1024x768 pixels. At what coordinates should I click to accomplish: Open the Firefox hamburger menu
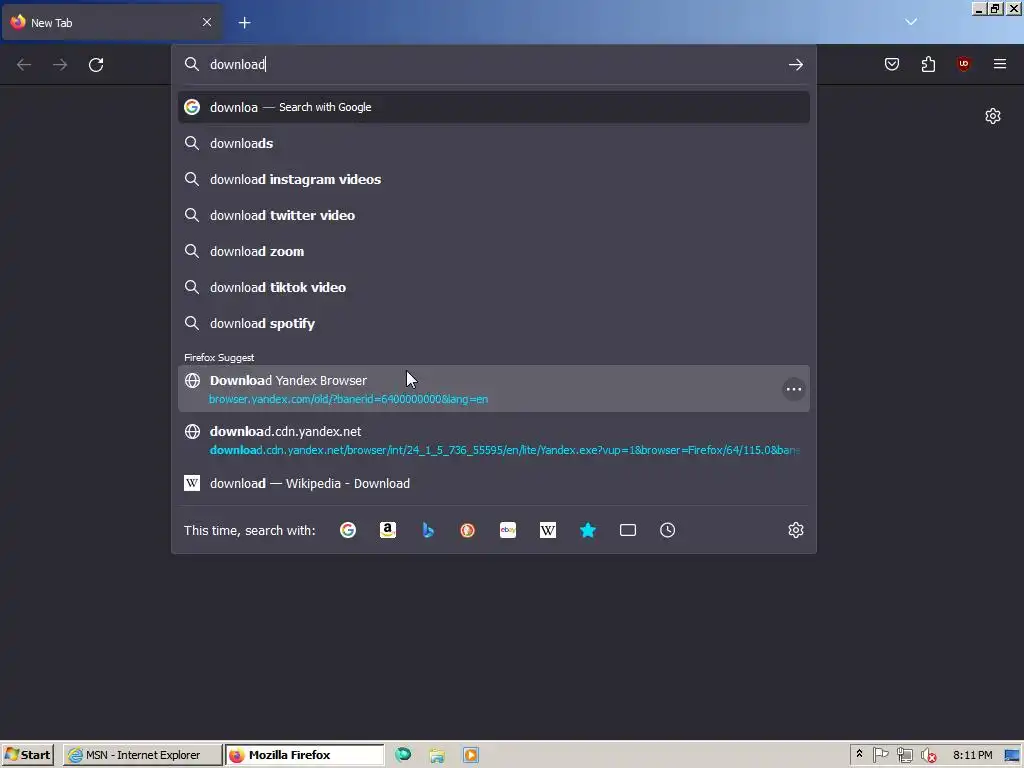pyautogui.click(x=999, y=64)
